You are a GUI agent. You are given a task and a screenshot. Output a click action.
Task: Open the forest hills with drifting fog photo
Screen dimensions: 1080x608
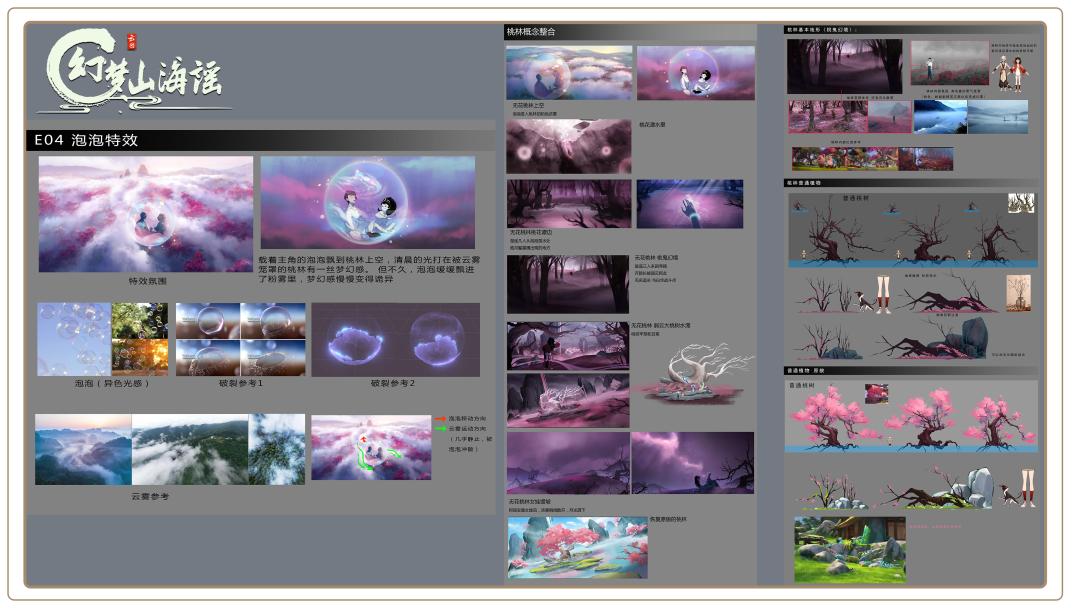(x=190, y=450)
